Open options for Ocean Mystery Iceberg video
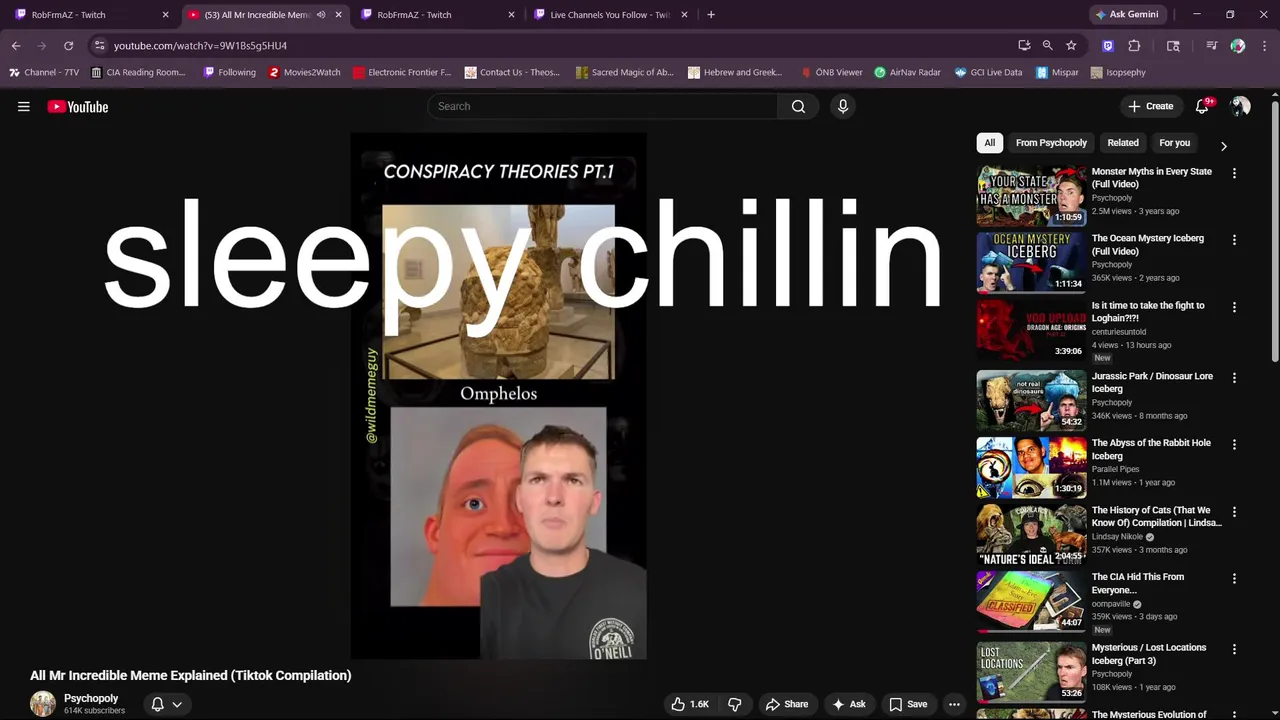 point(1234,240)
